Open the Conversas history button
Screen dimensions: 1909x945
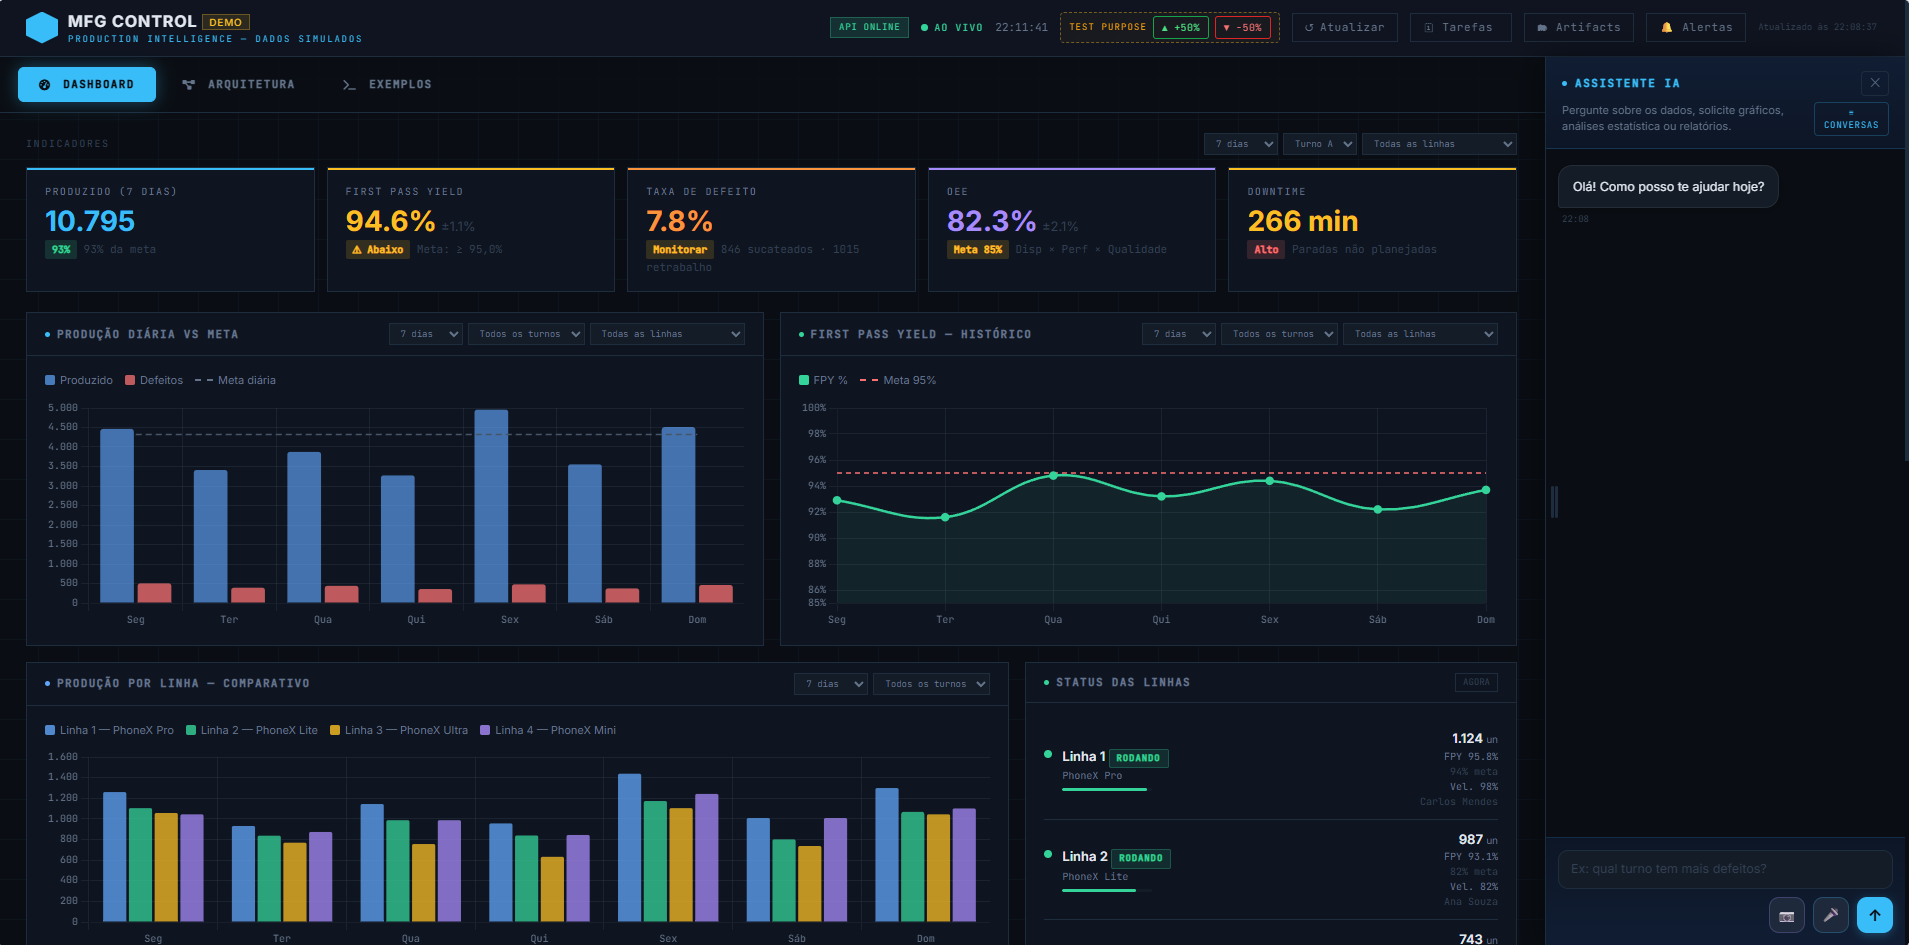(x=1851, y=119)
